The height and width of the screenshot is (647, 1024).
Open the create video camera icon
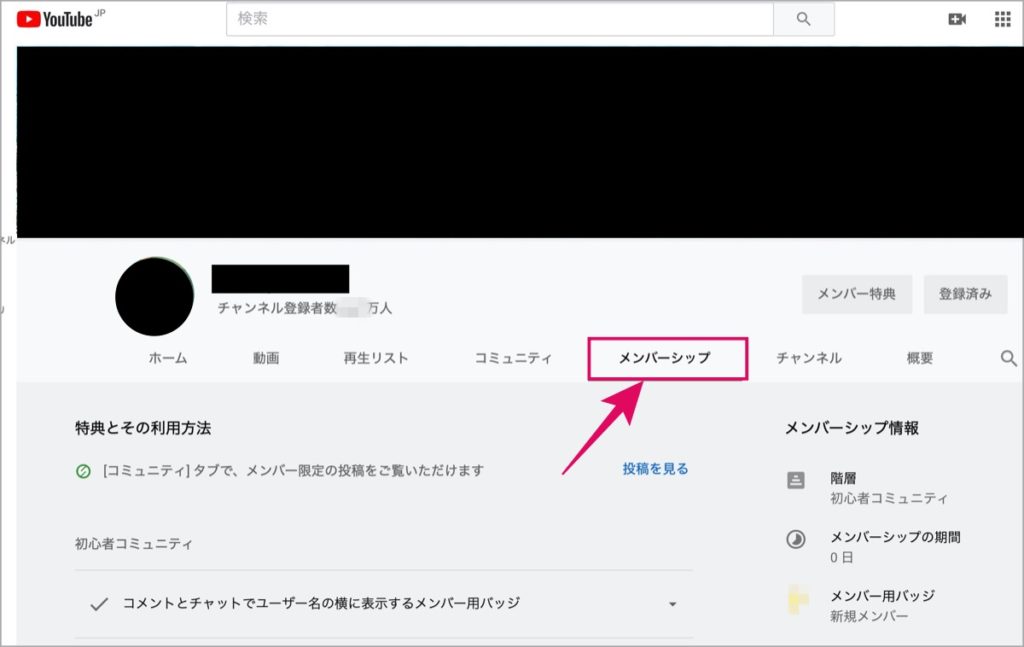coord(957,19)
